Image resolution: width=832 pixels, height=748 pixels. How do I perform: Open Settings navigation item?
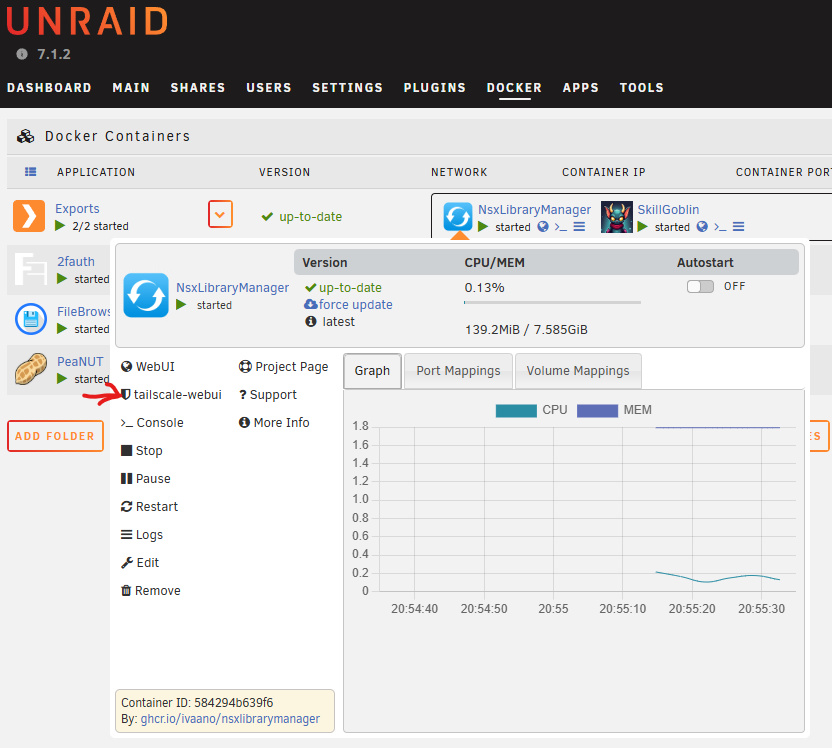tap(348, 88)
